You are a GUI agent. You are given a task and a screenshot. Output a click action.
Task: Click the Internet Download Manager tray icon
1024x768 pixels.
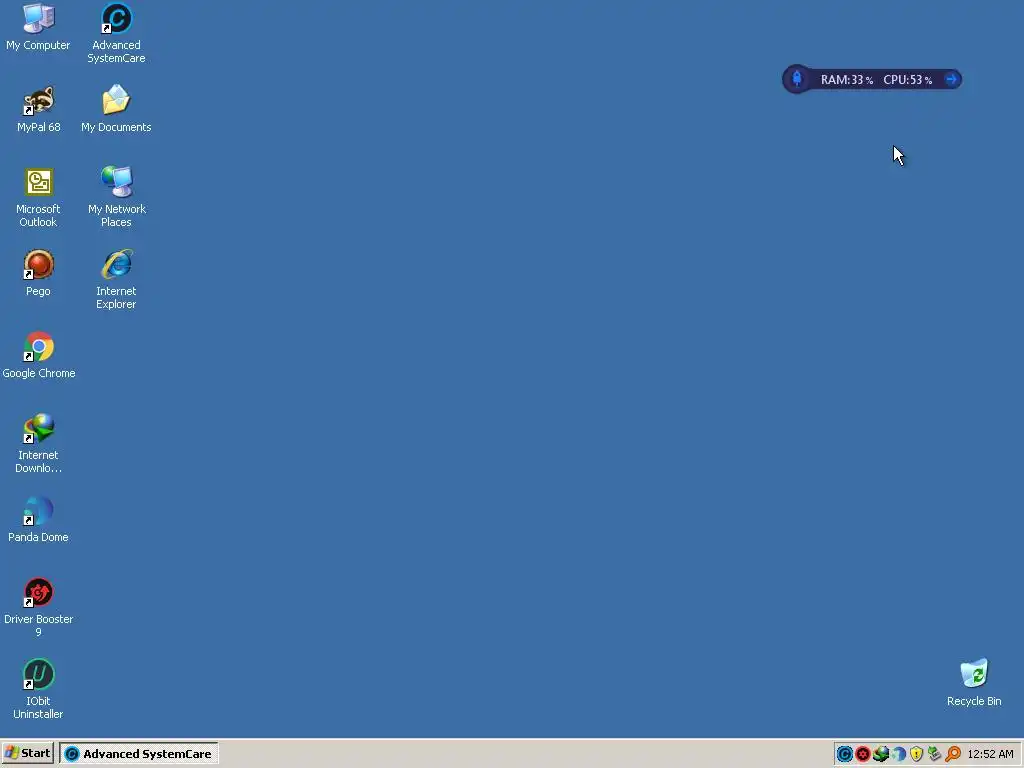(x=880, y=754)
